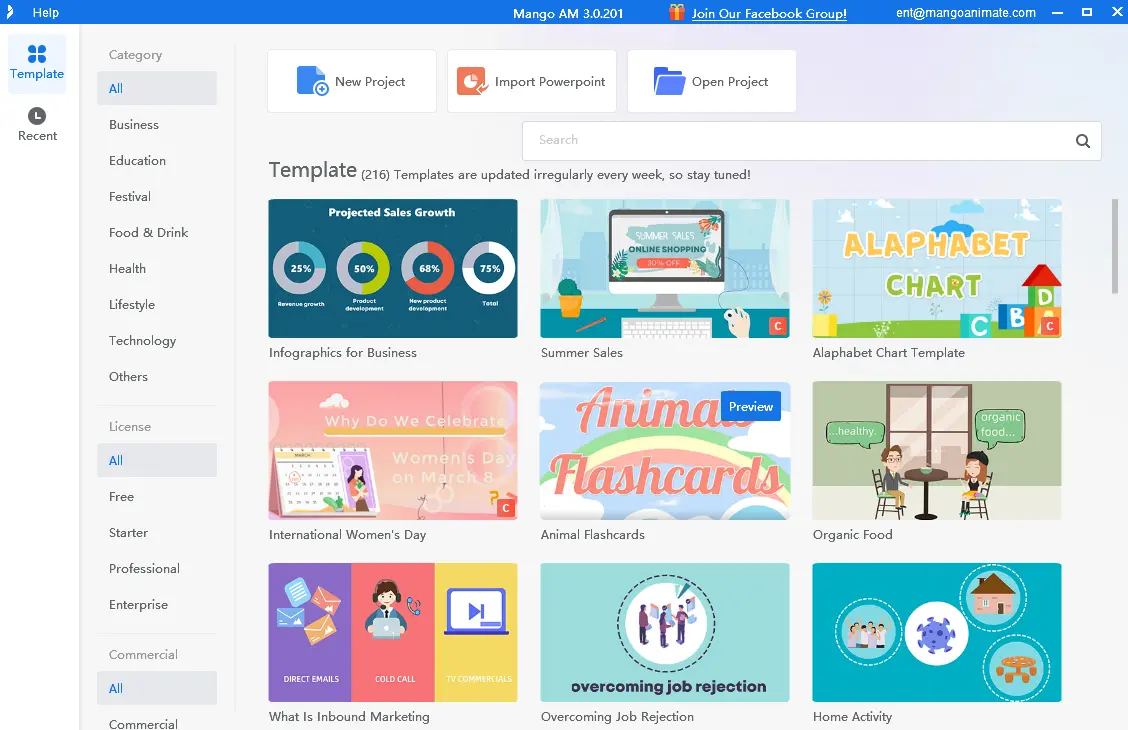Select the Business category
The image size is (1128, 730).
134,125
